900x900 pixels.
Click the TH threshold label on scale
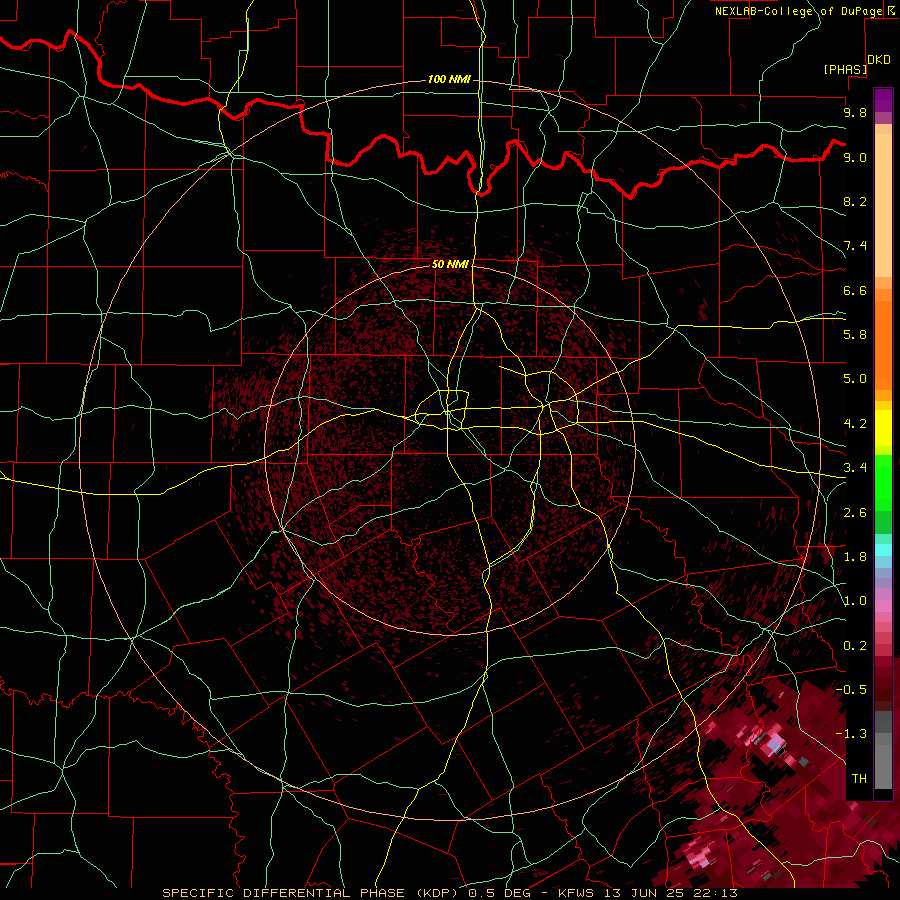click(859, 779)
